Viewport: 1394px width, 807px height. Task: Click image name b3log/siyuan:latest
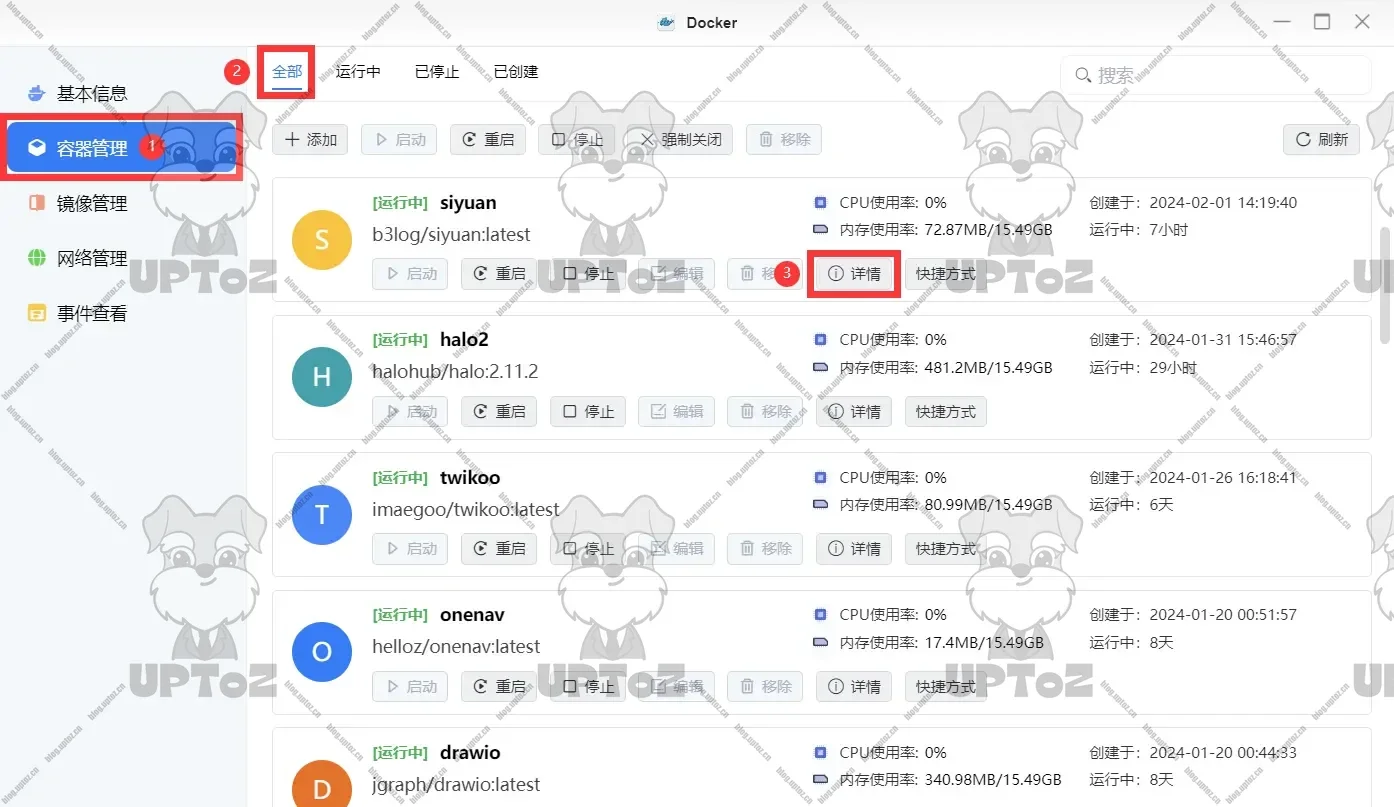pyautogui.click(x=451, y=235)
